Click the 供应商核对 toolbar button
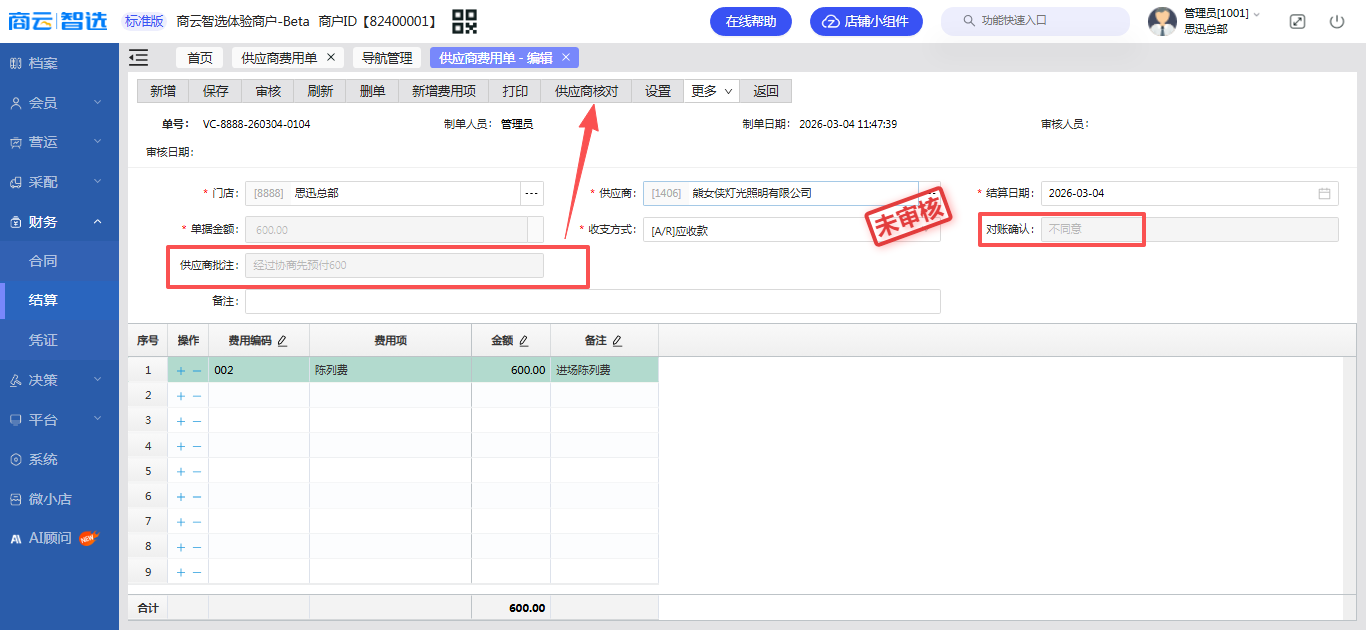1366x630 pixels. coord(587,91)
